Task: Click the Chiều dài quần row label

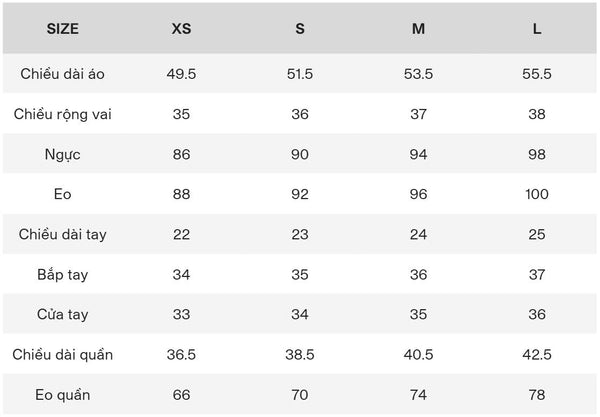Action: (63, 354)
